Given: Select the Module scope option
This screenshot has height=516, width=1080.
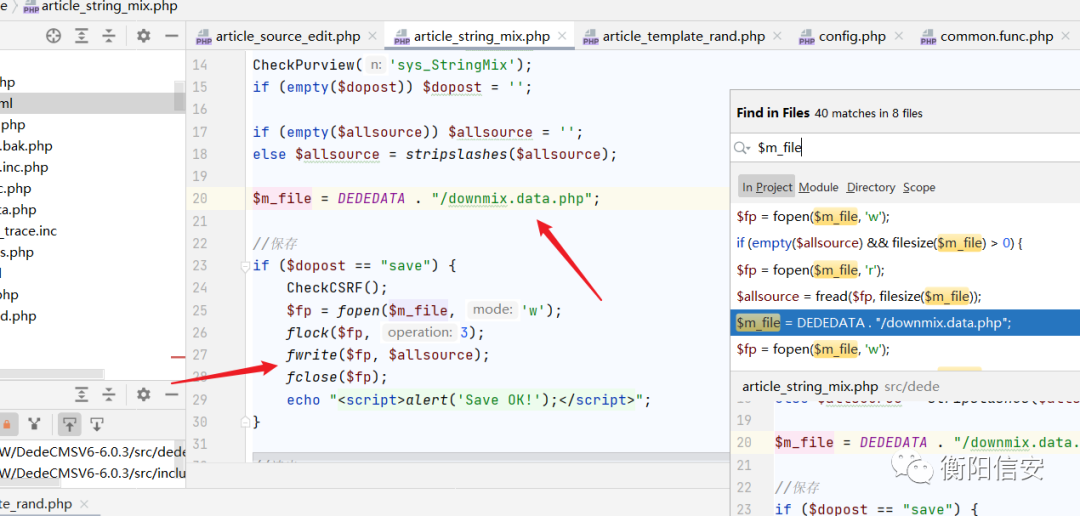Looking at the screenshot, I should tap(818, 187).
